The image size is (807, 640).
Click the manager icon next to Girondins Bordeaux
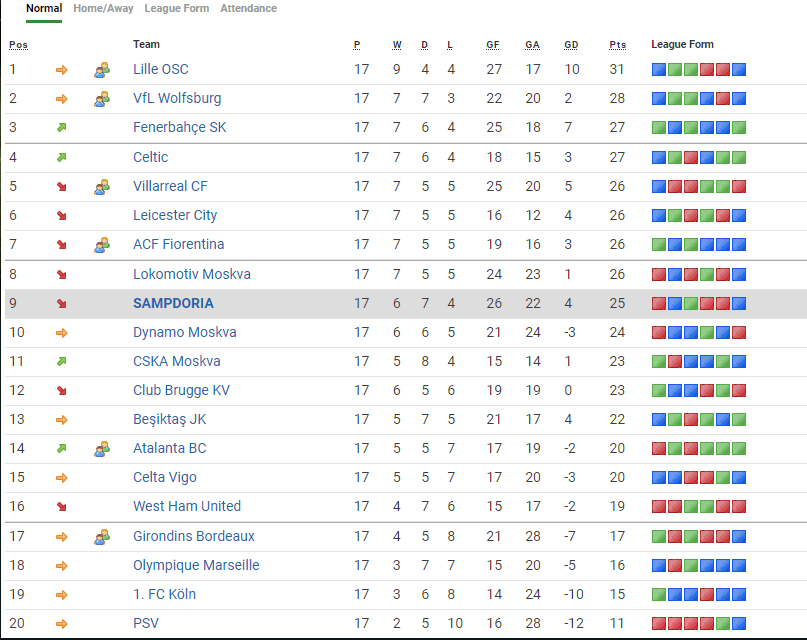[102, 537]
